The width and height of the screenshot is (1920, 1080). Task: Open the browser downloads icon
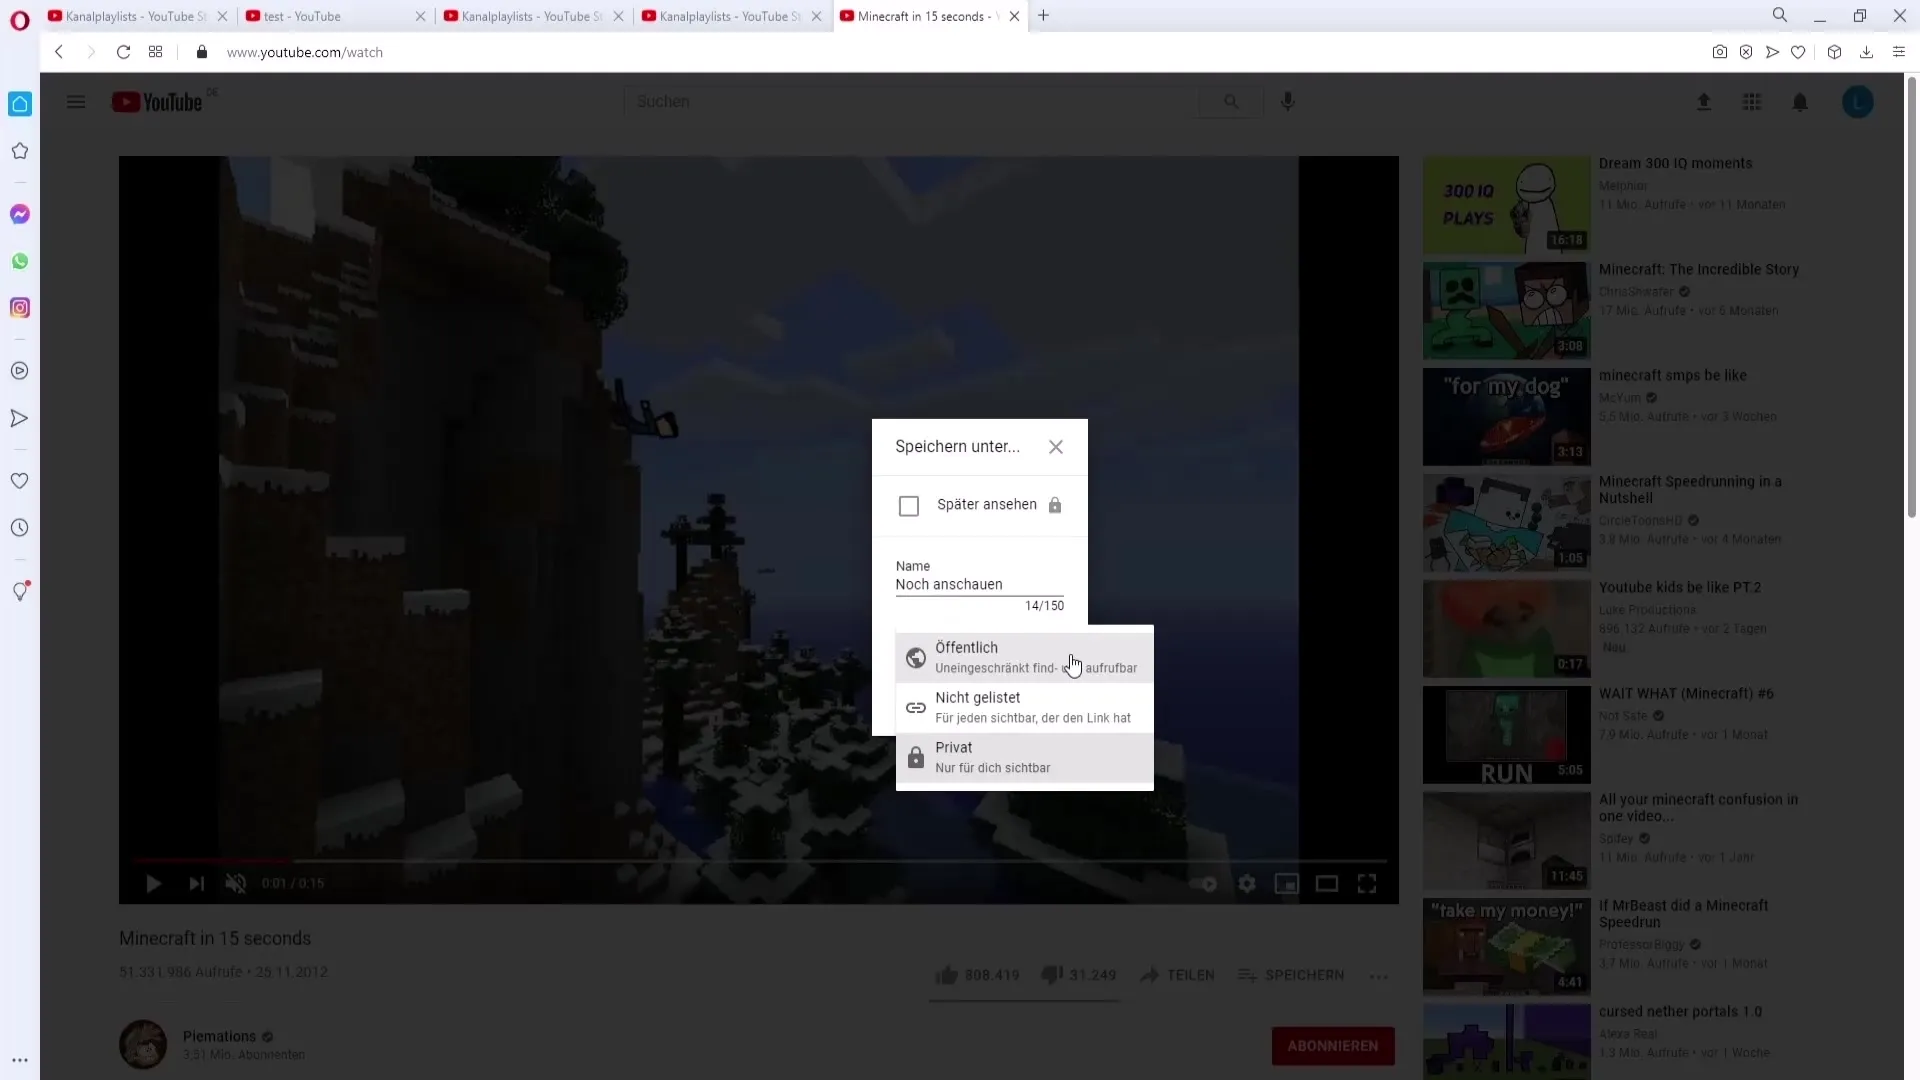click(1866, 52)
